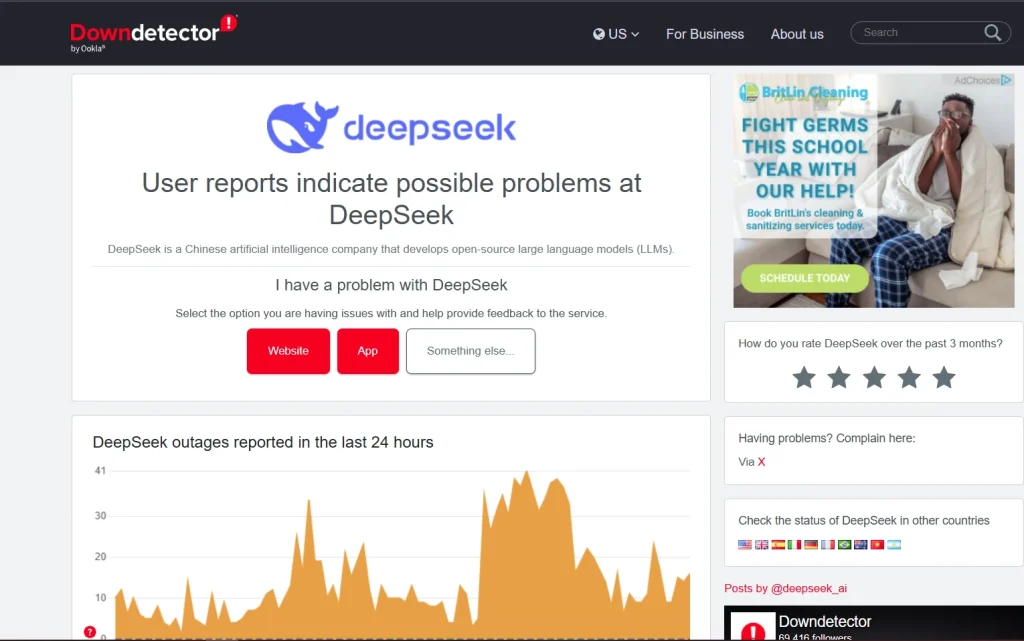The image size is (1024, 641).
Task: Report a problem with Website
Action: 288,351
